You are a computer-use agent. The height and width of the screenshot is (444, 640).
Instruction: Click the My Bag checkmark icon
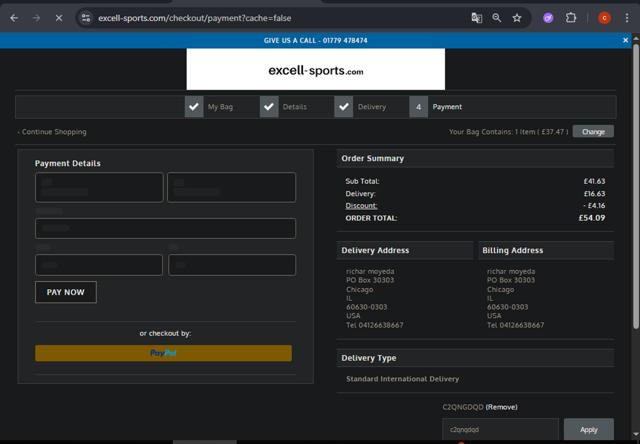click(194, 107)
